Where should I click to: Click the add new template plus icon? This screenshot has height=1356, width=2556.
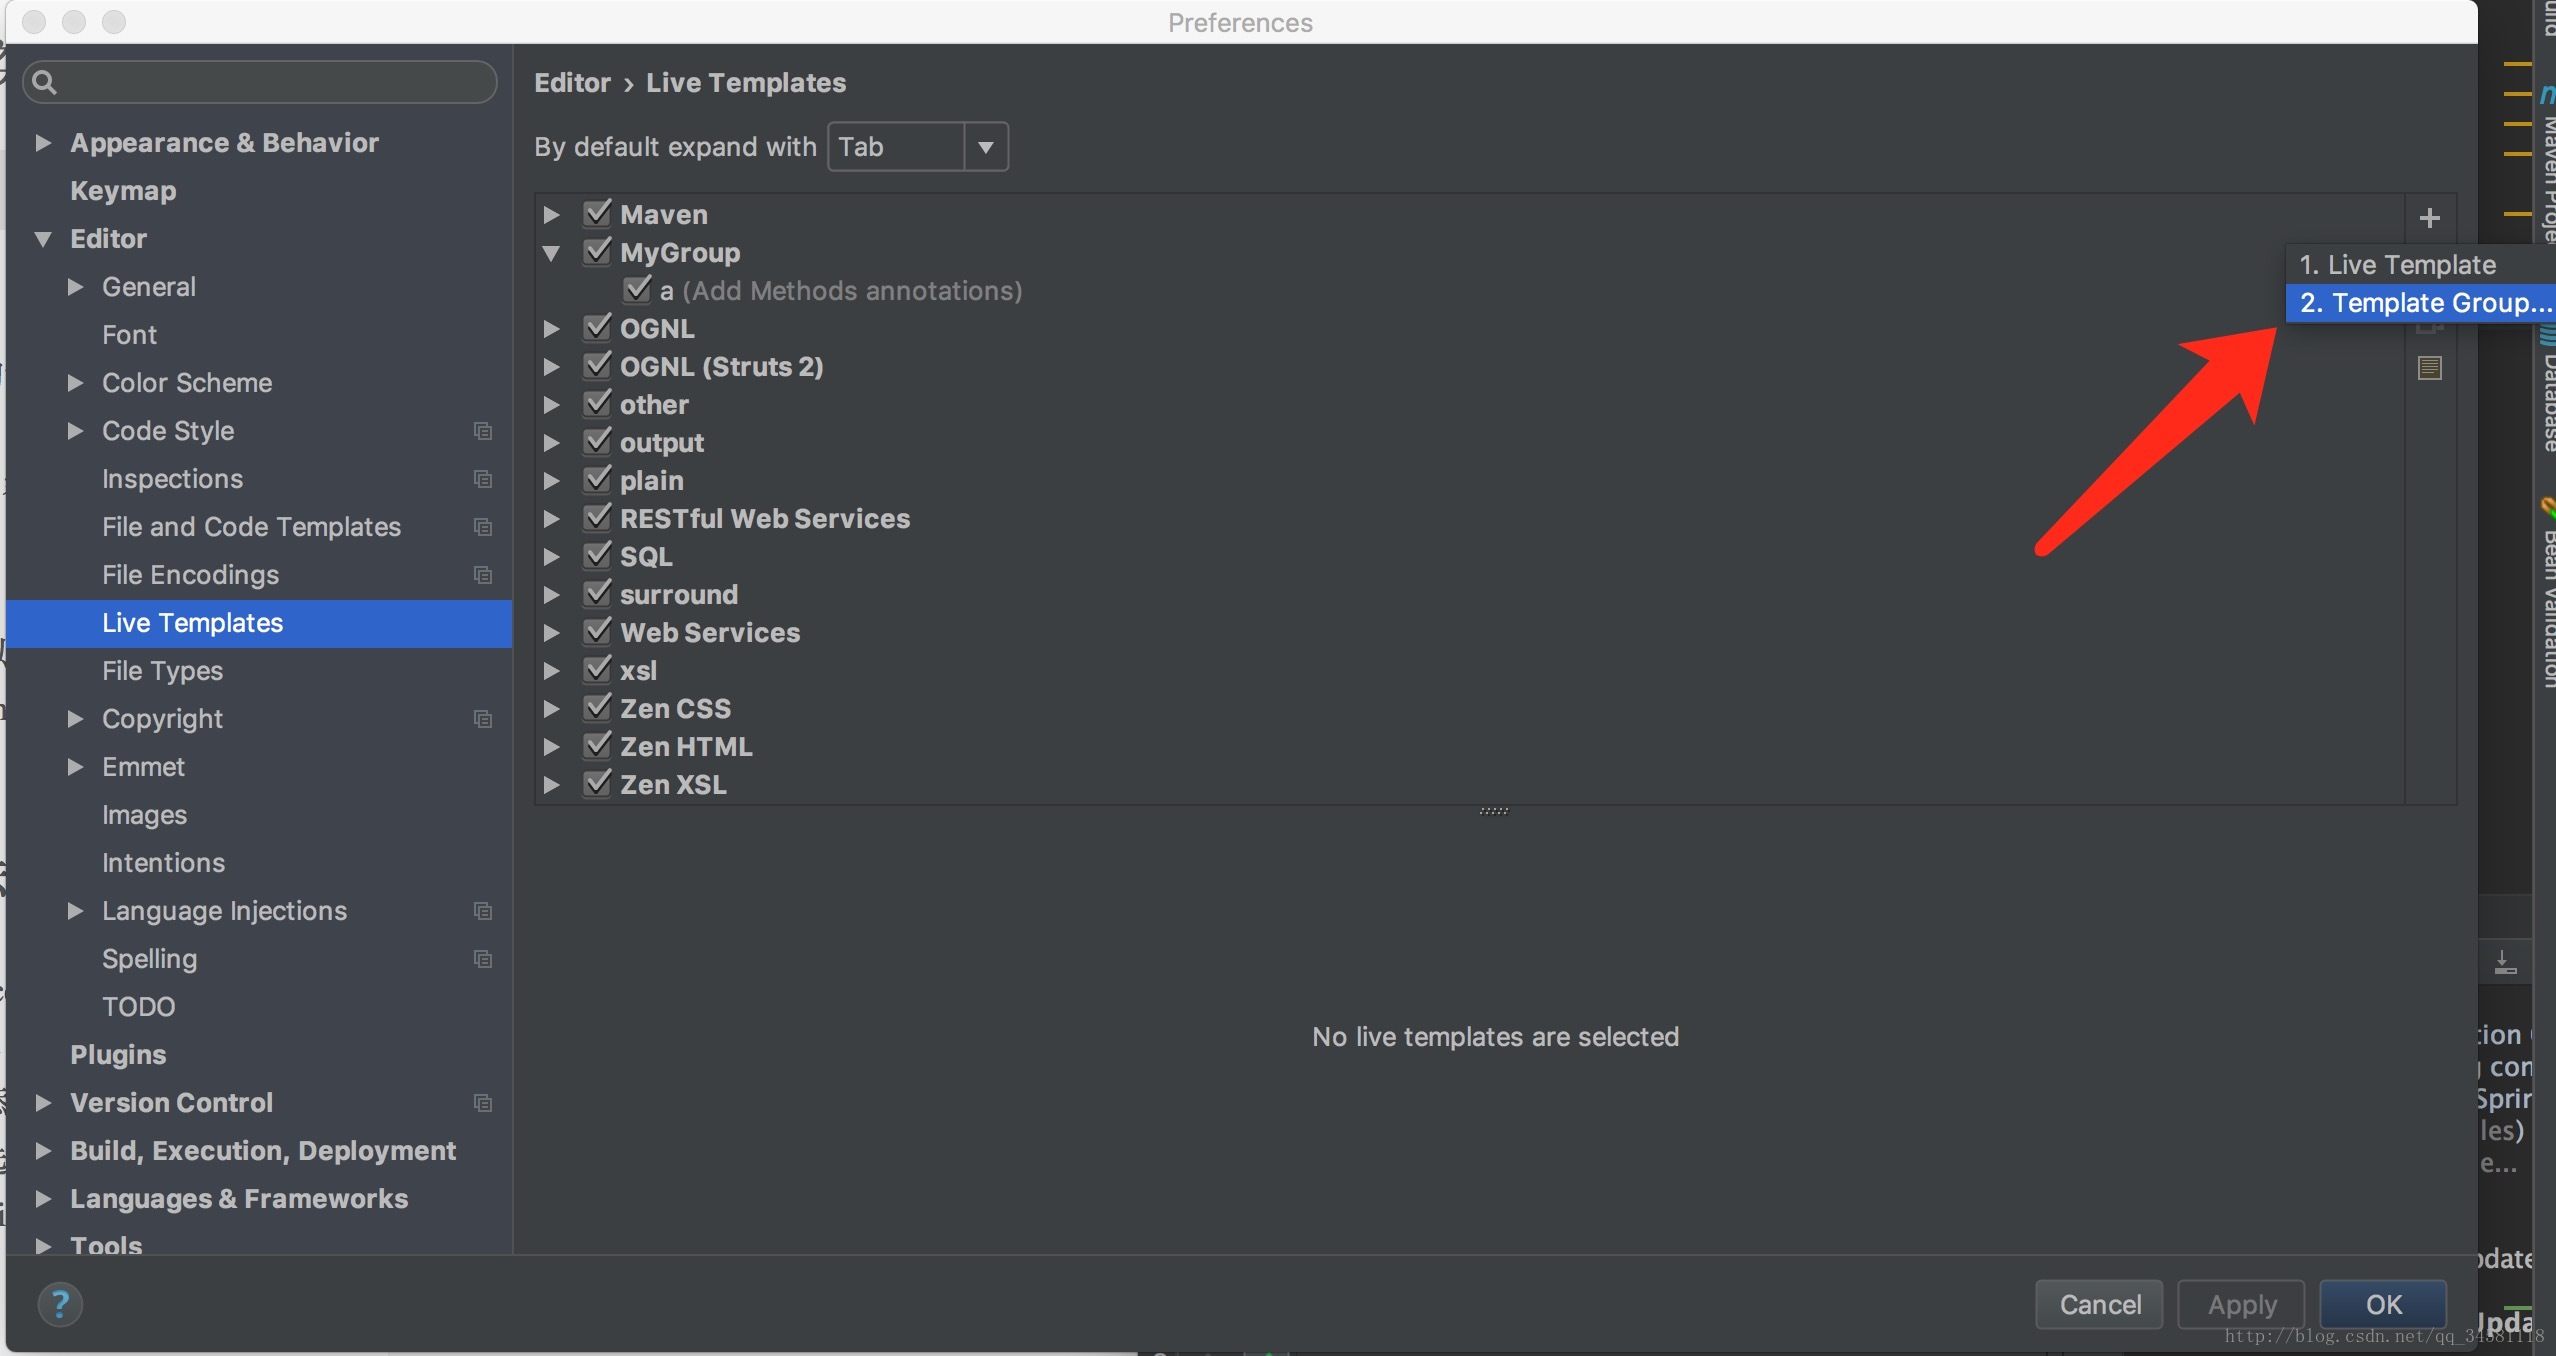[x=2431, y=216]
